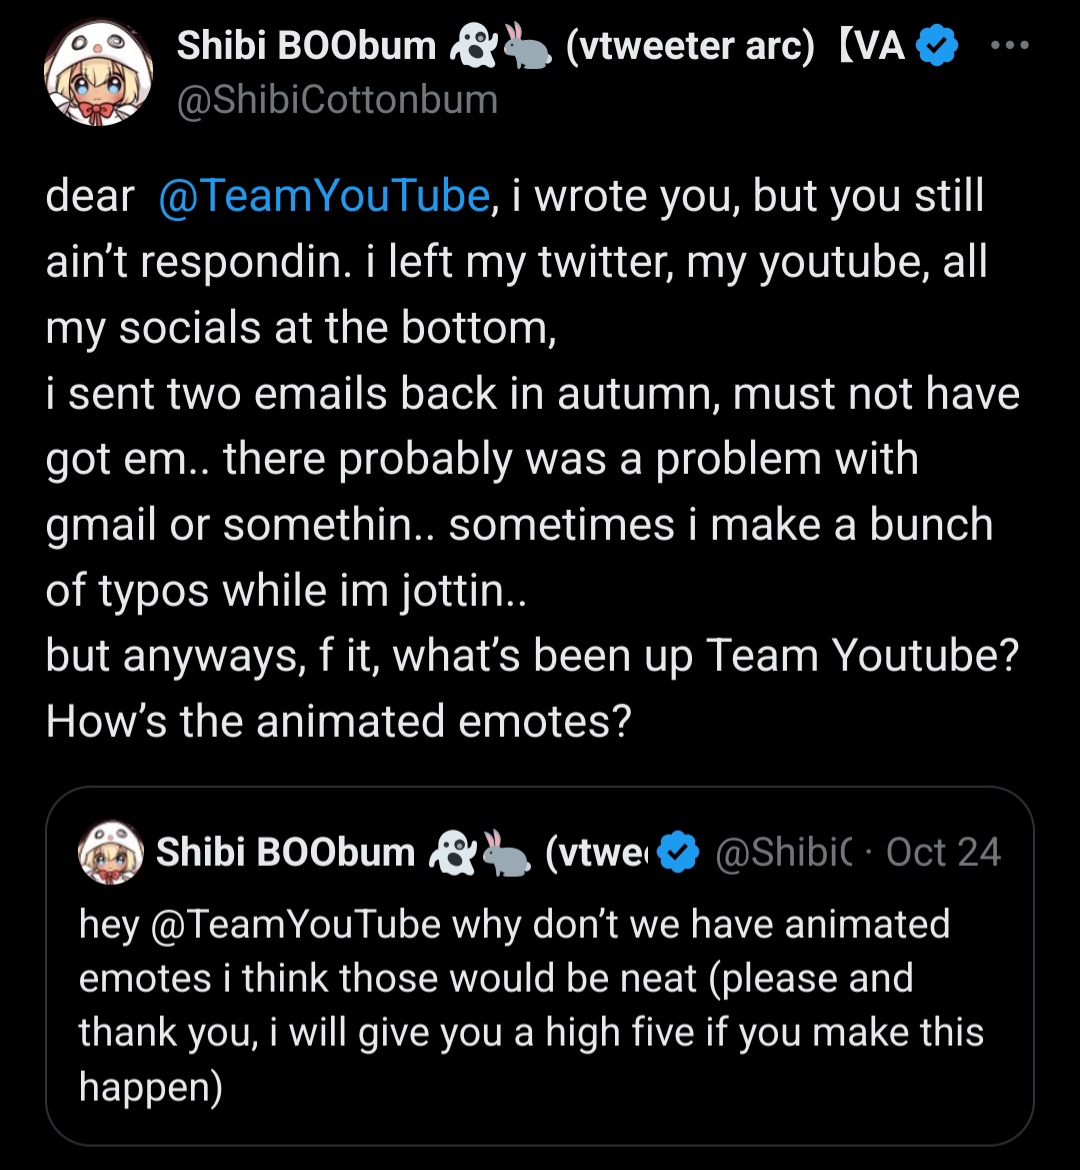Click Shibi BOObum name in the quoted tweet
1080x1170 pixels.
point(285,852)
